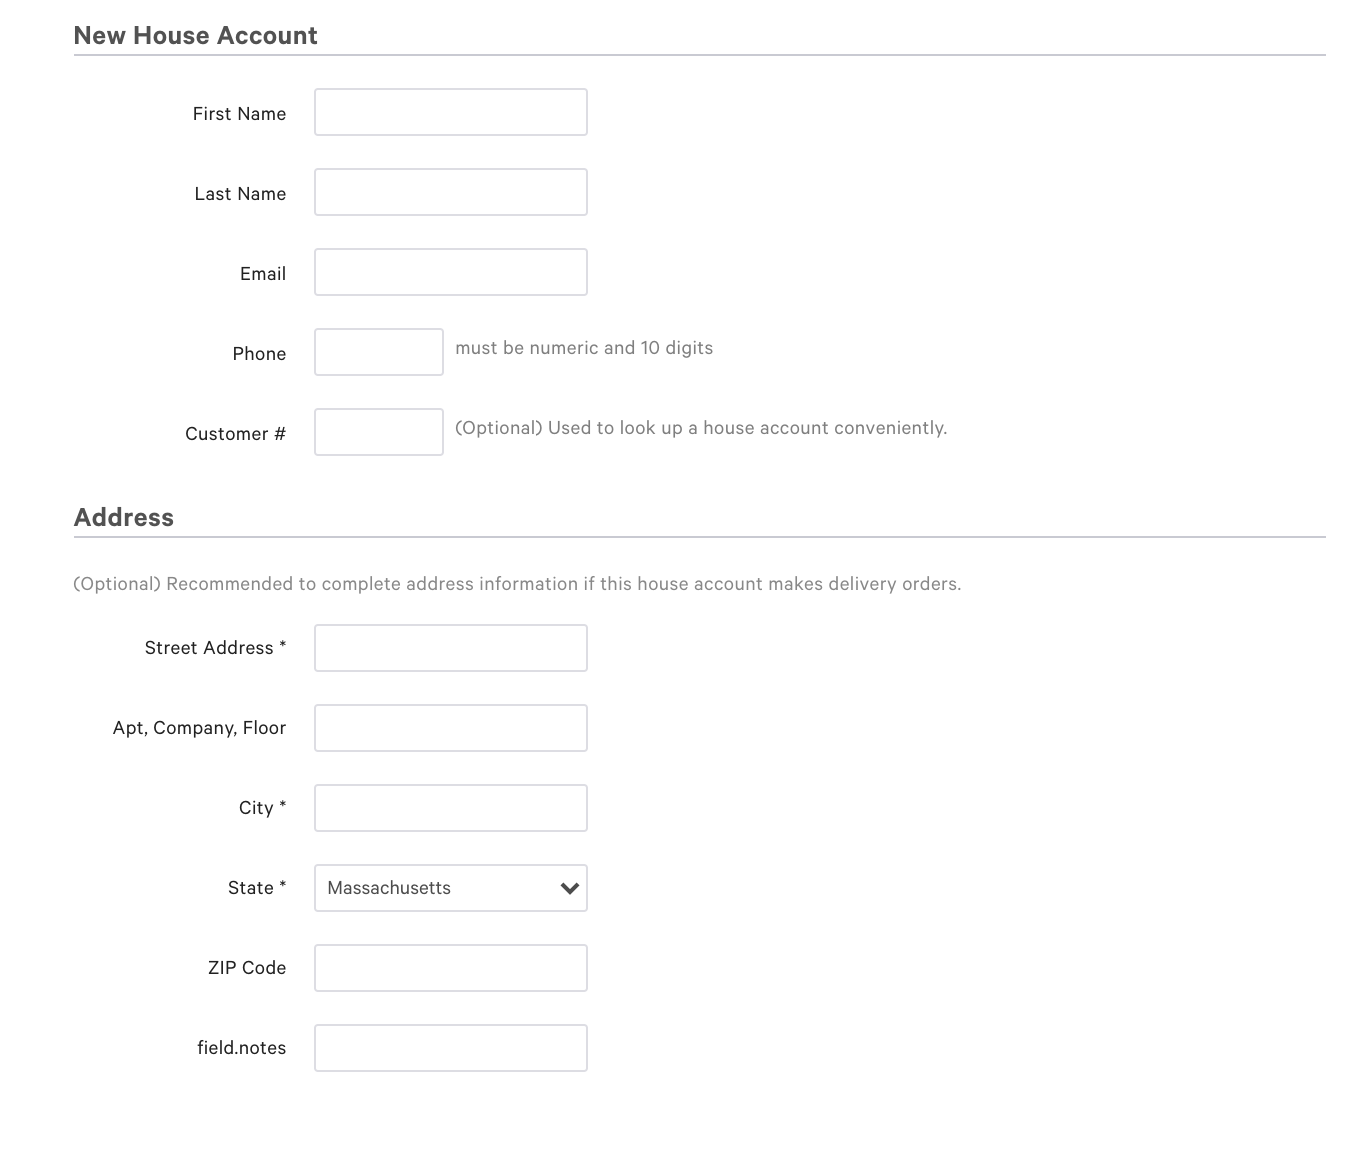This screenshot has width=1370, height=1156.
Task: Click the Phone field label
Action: click(259, 353)
